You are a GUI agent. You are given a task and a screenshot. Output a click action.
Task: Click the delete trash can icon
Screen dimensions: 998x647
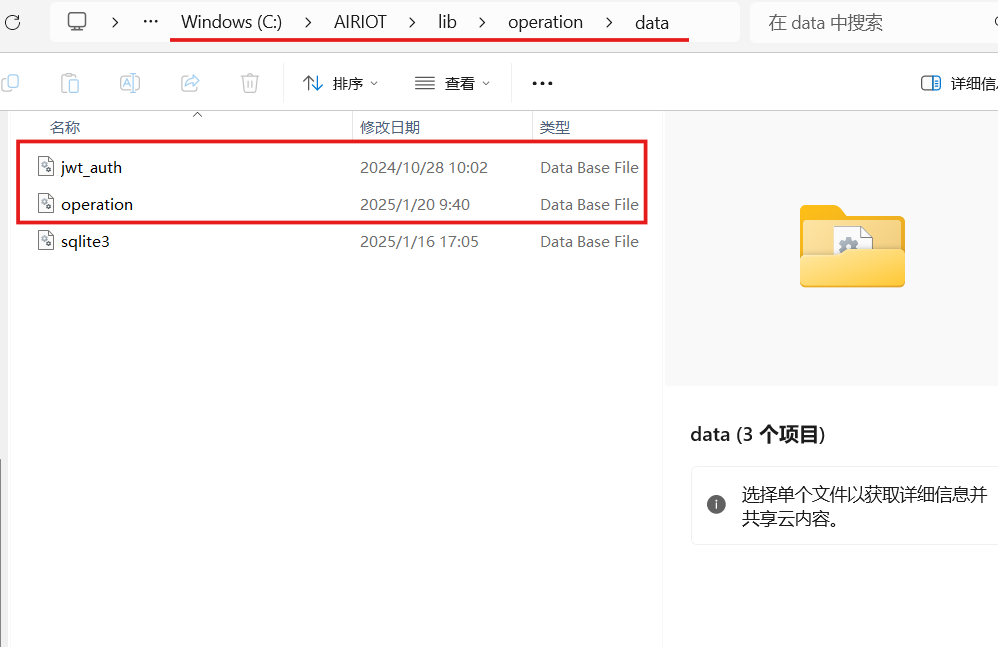(x=250, y=83)
